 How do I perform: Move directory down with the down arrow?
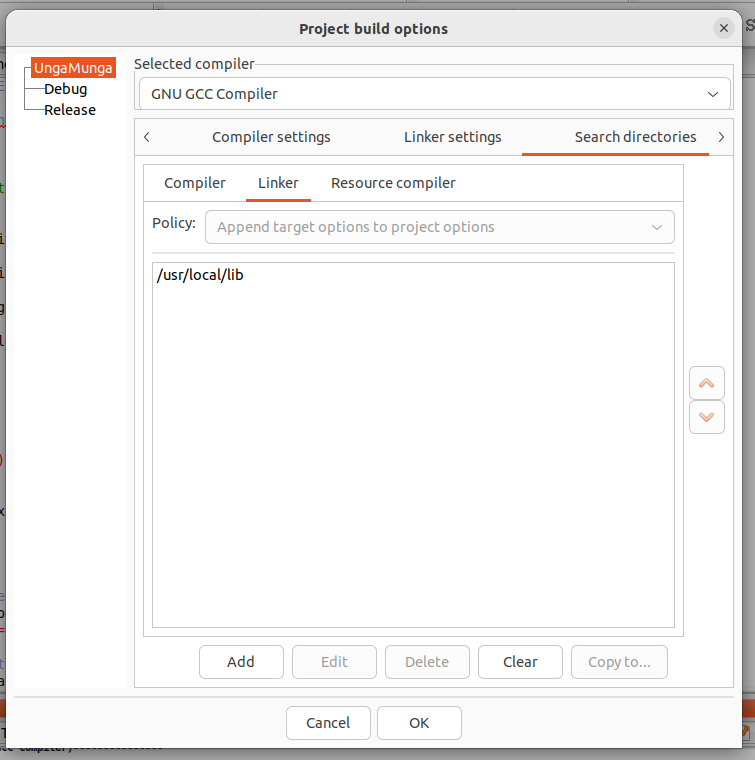point(707,417)
